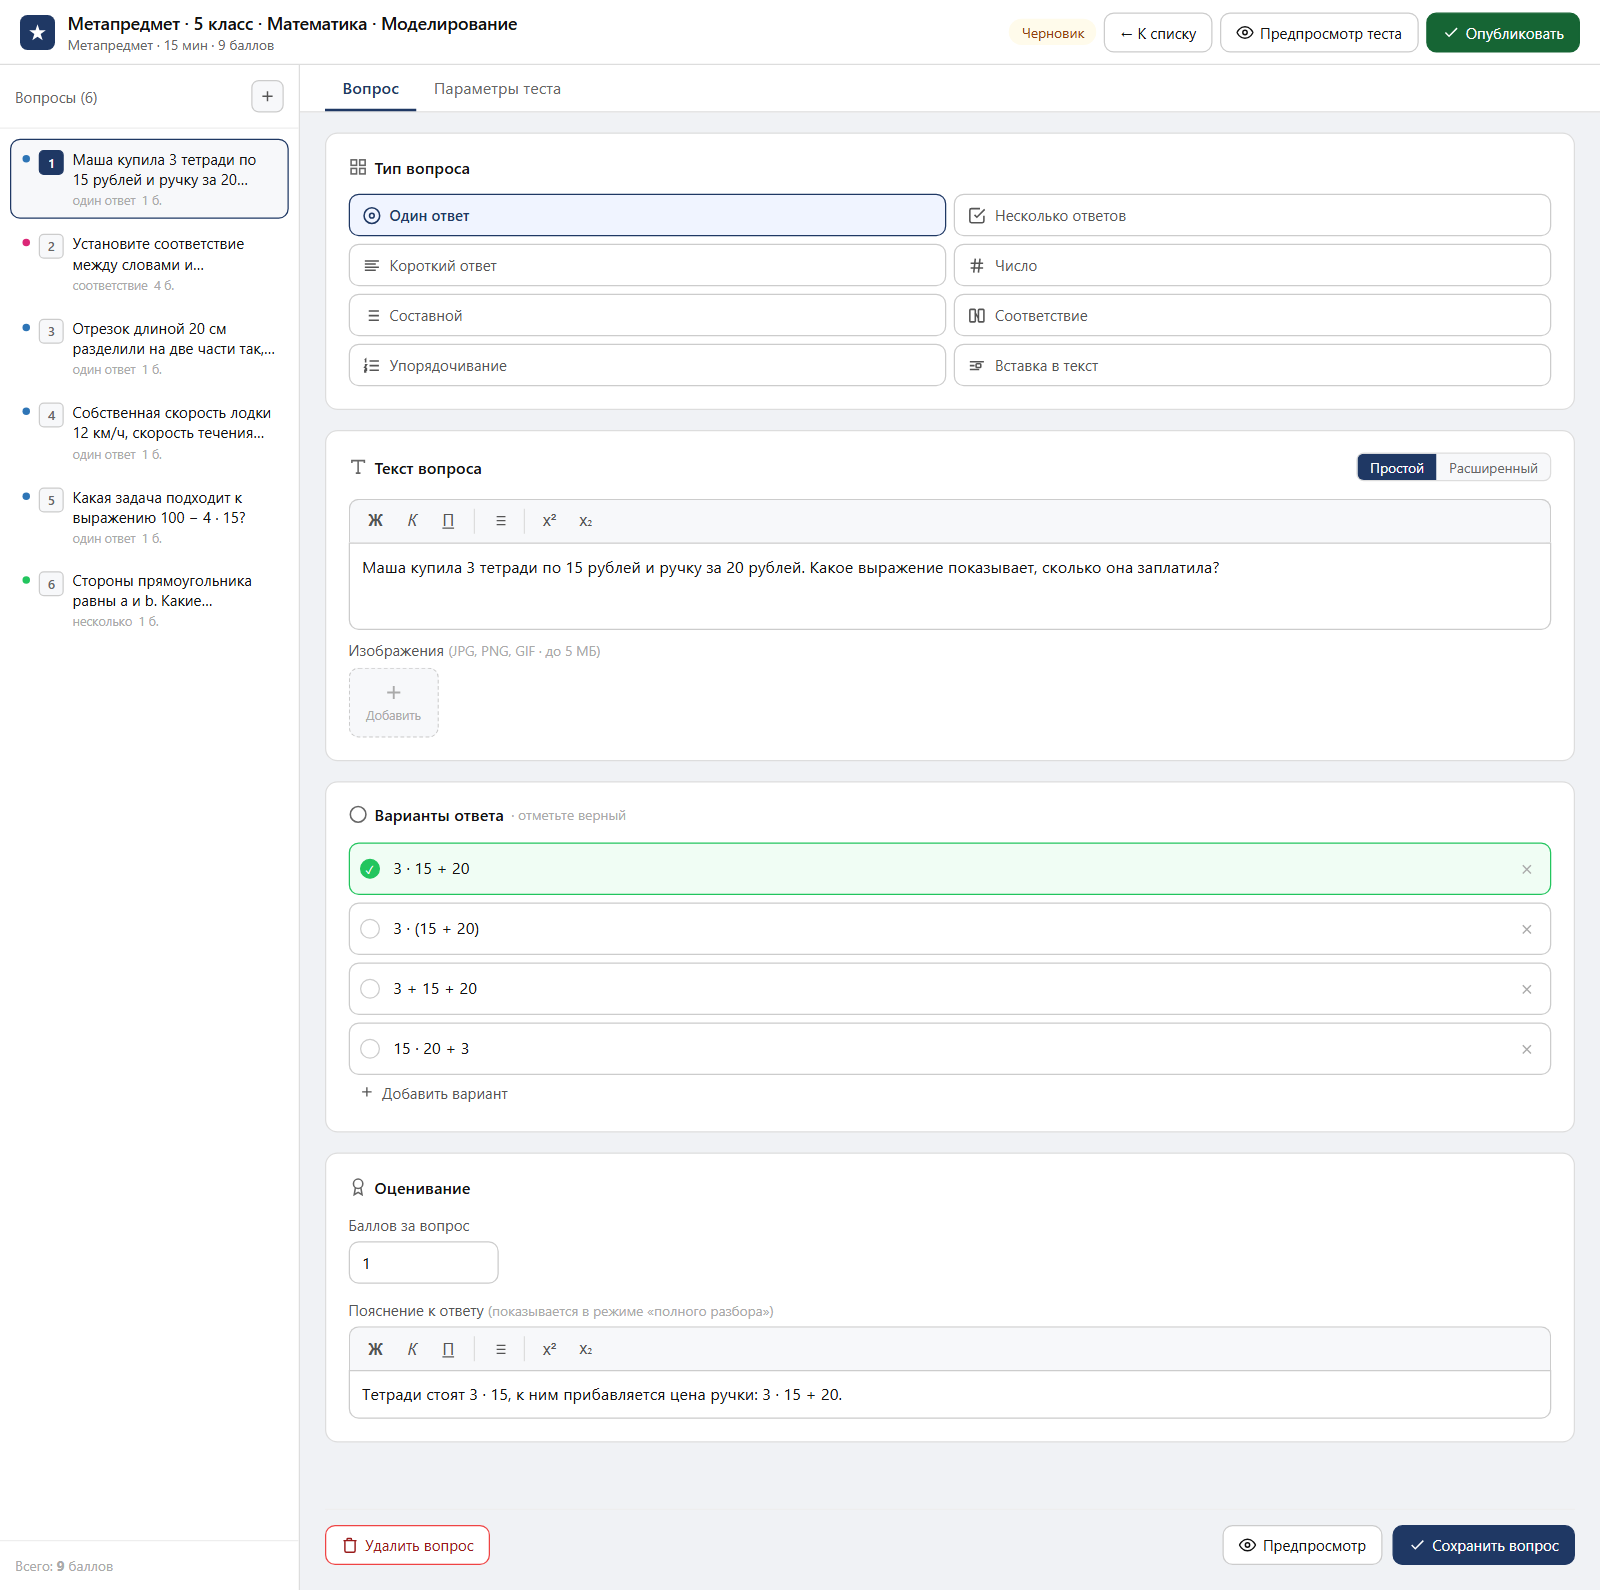Apply underline in question text toolbar
The width and height of the screenshot is (1600, 1590).
coord(448,521)
